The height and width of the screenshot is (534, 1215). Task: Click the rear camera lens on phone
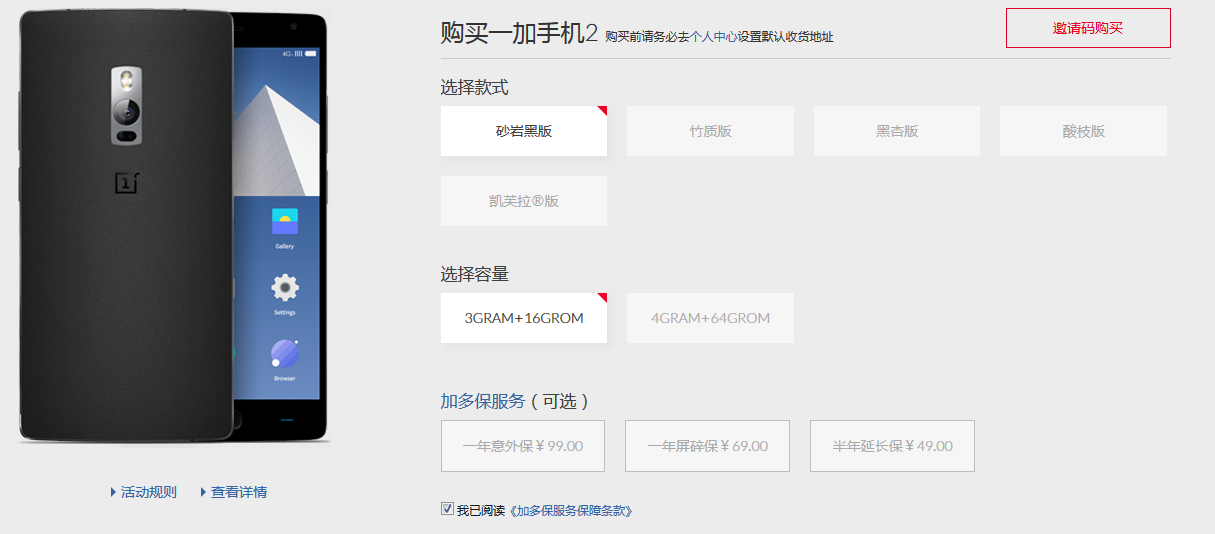(x=127, y=110)
